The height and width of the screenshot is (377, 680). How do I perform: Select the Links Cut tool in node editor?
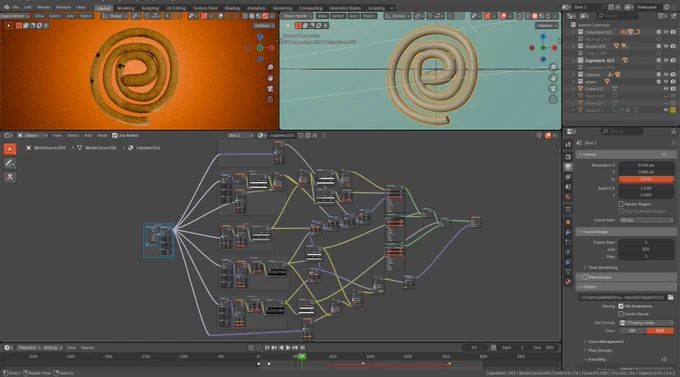10,177
